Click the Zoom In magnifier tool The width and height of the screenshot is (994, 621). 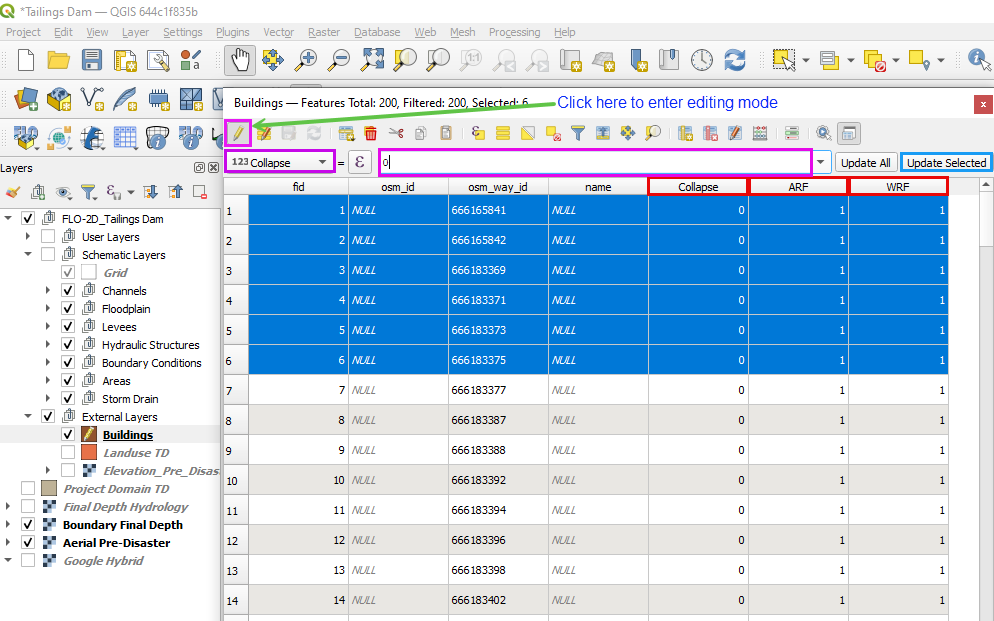click(x=305, y=60)
